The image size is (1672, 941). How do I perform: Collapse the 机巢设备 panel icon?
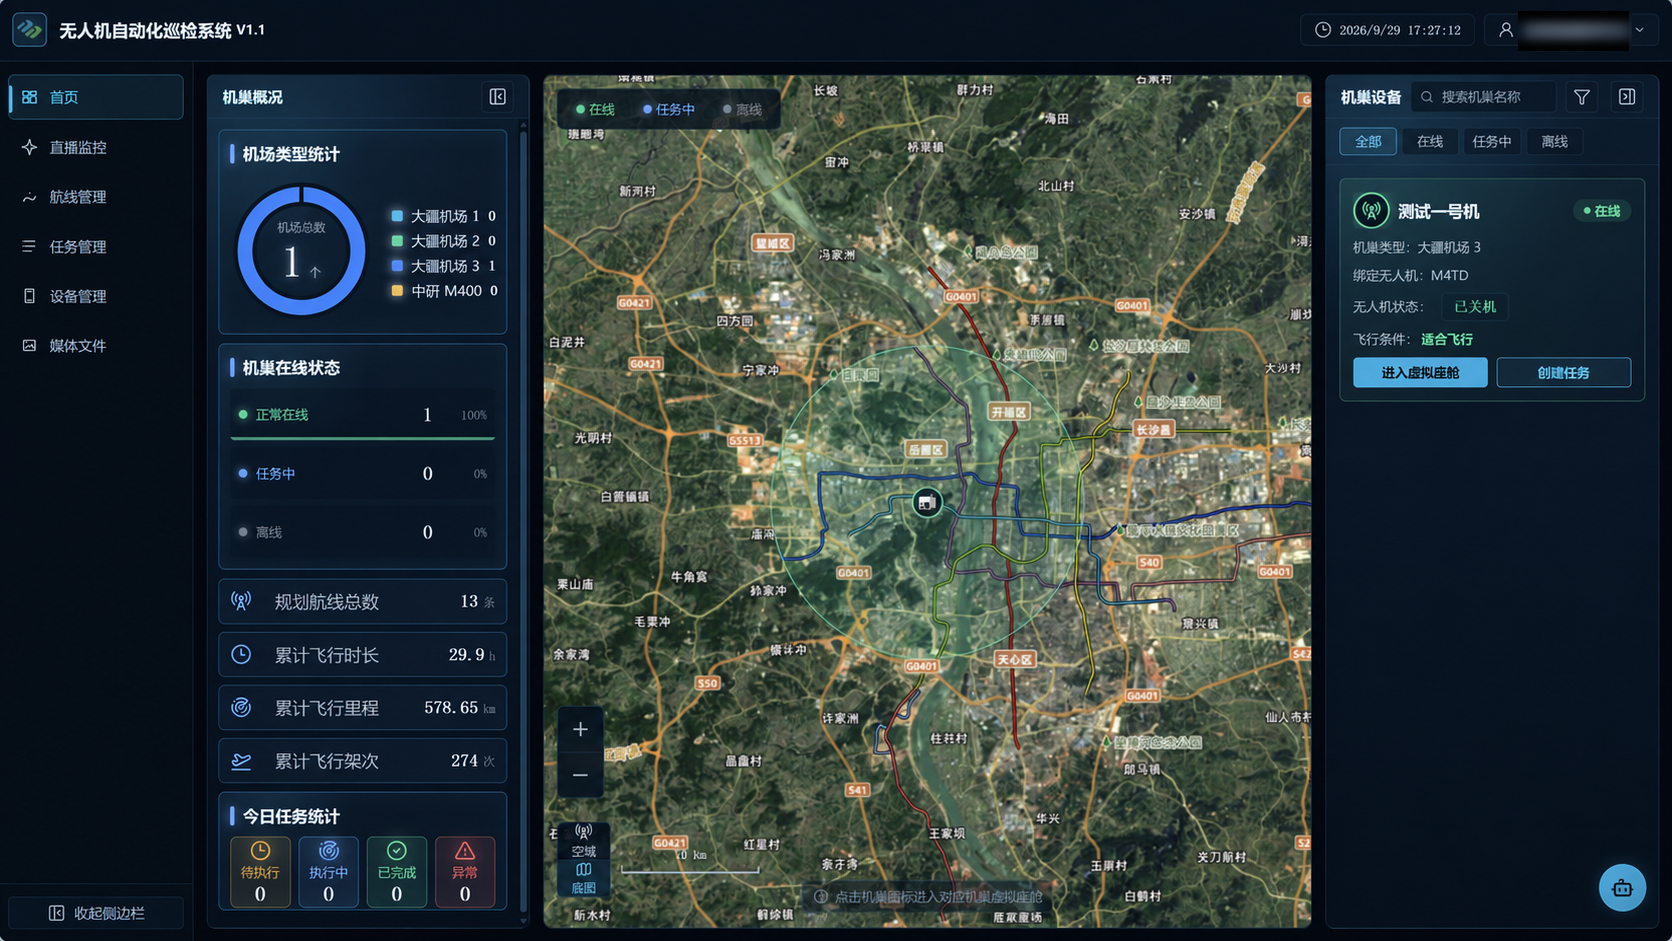point(1627,97)
